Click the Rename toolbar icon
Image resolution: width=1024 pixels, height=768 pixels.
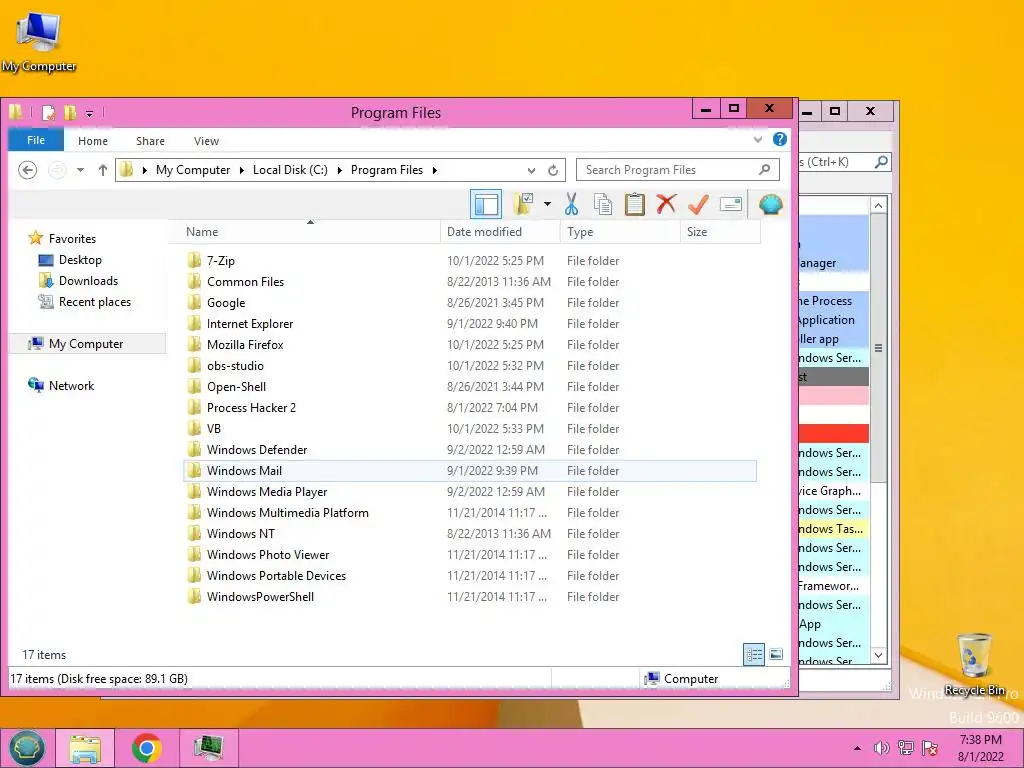[x=730, y=204]
